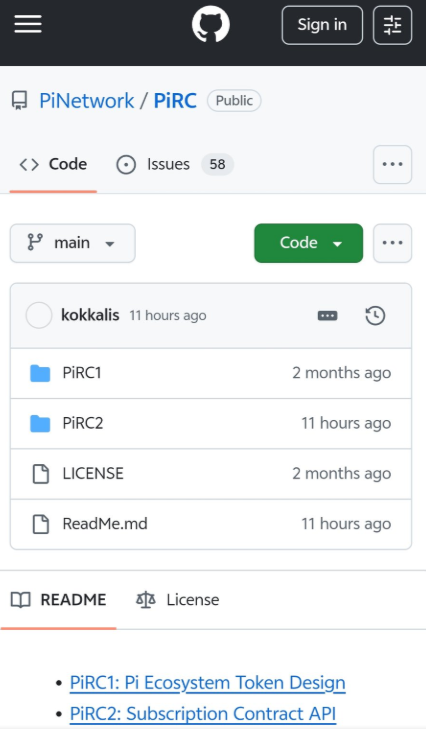This screenshot has height=735, width=426.
Task: Open the PiRC1 folder
Action: coord(82,373)
